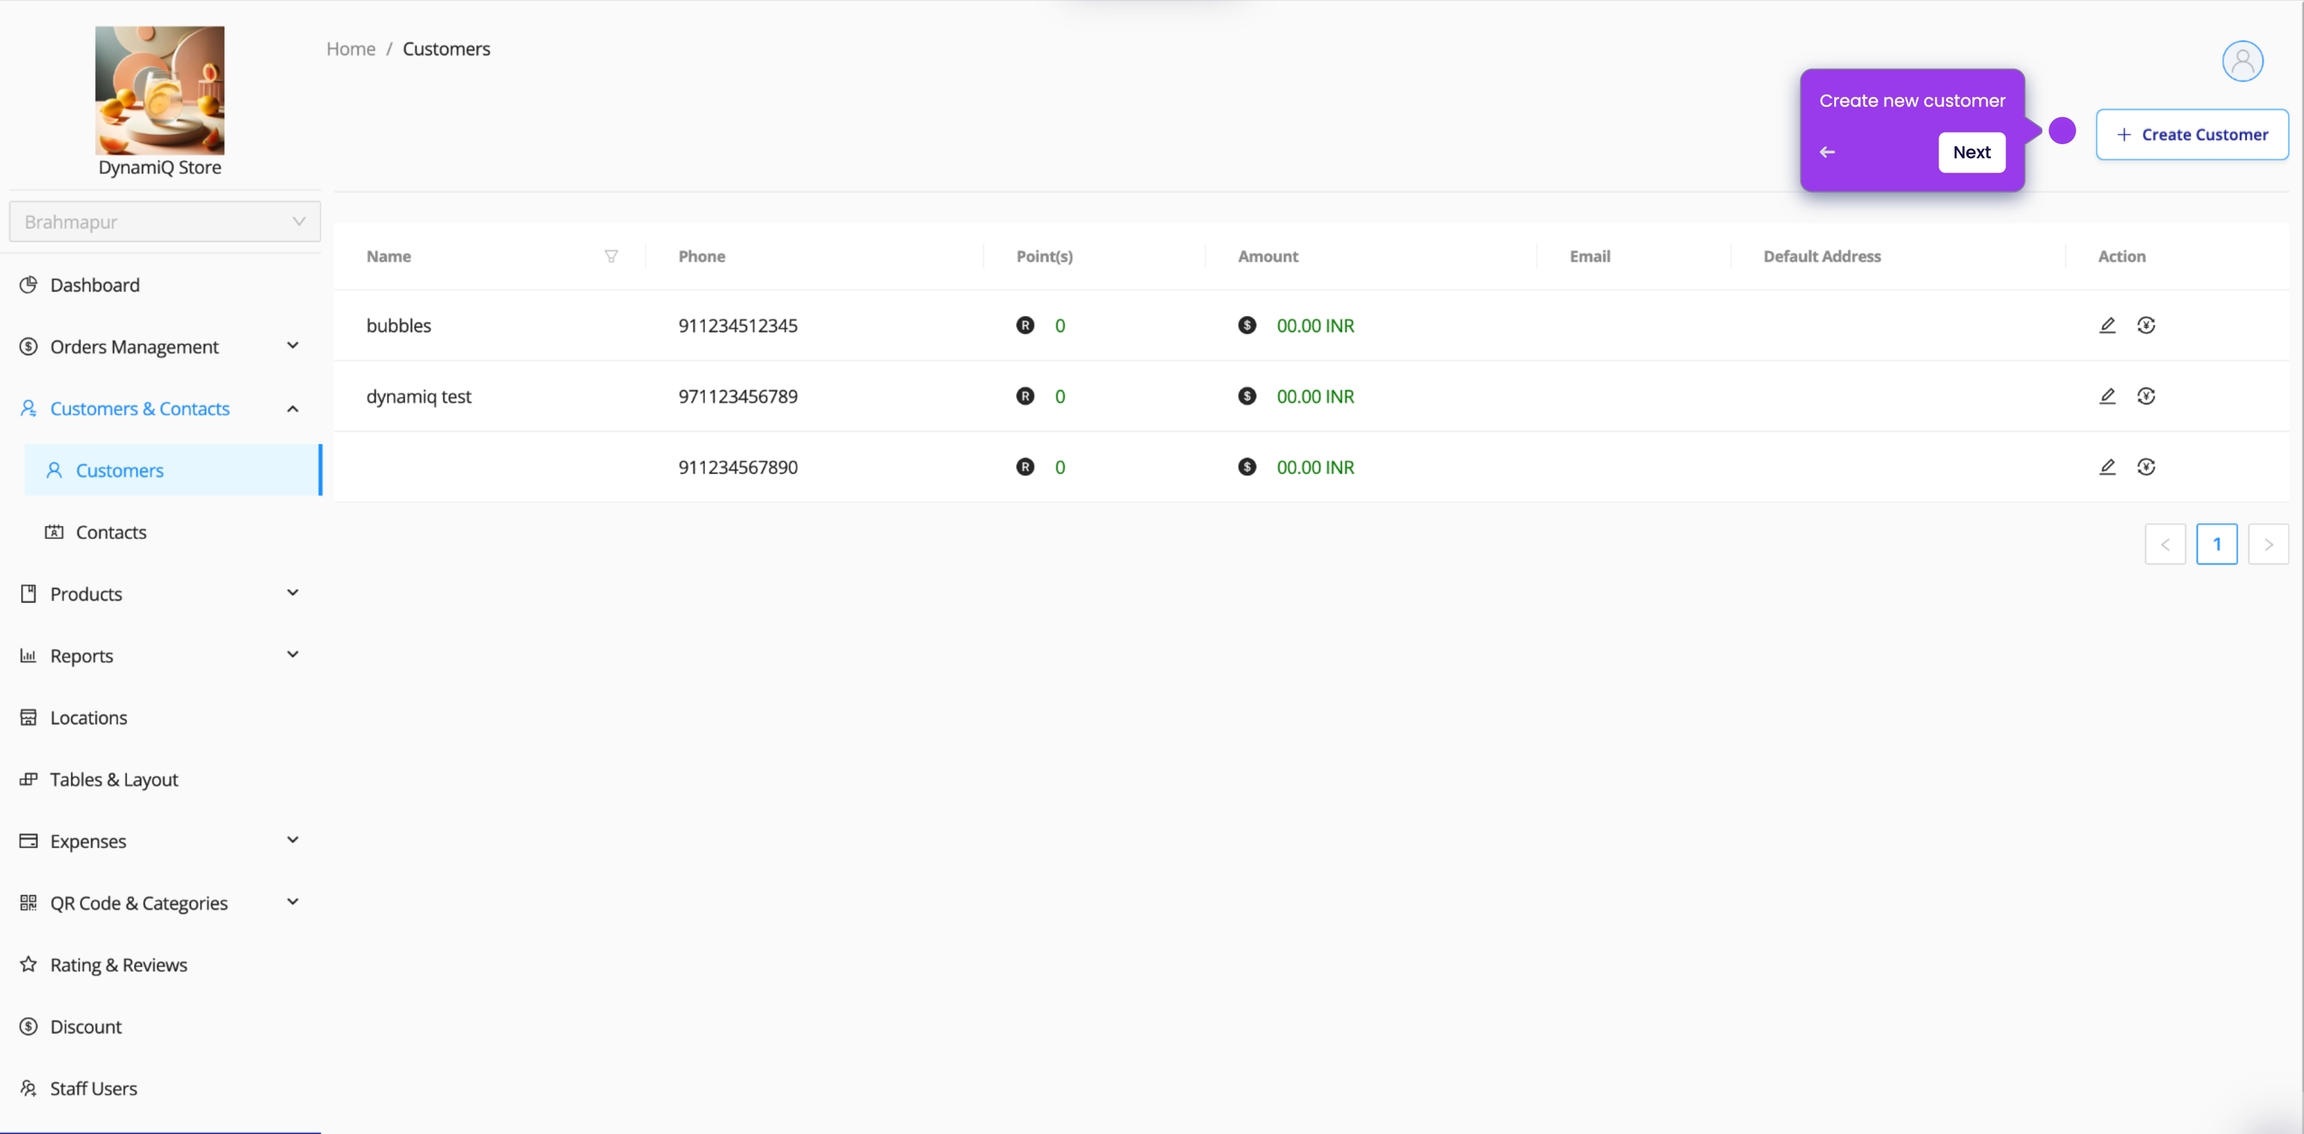Click history icon in bubbles row
2304x1134 pixels.
click(2146, 325)
